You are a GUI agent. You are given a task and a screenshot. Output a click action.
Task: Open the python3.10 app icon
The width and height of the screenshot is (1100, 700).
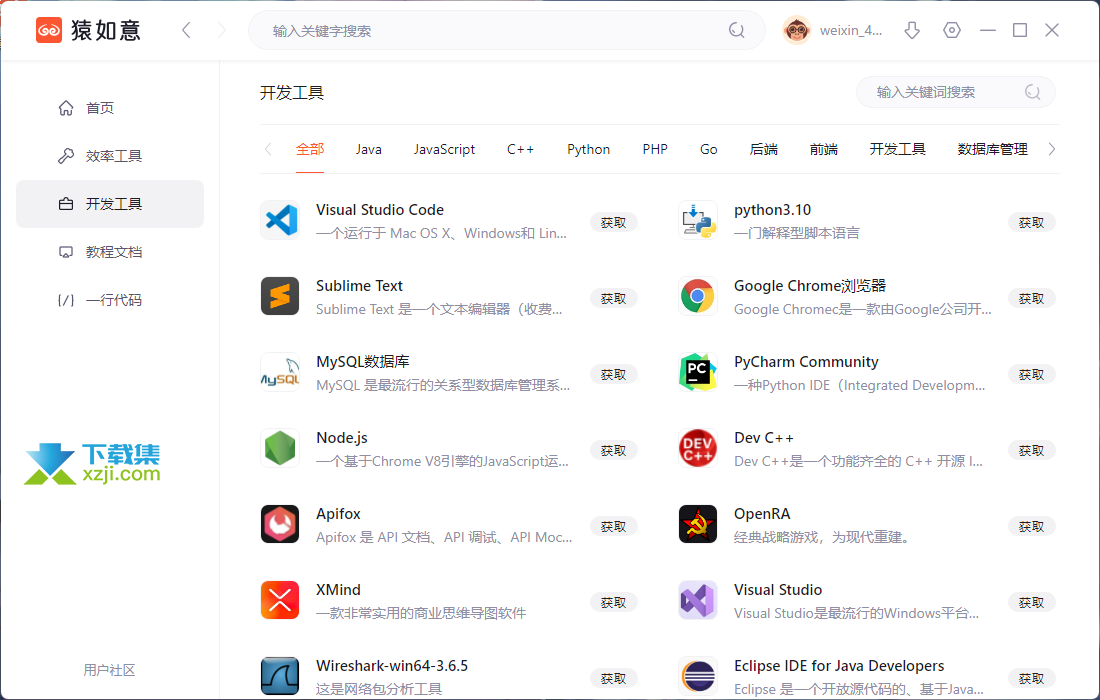(698, 220)
